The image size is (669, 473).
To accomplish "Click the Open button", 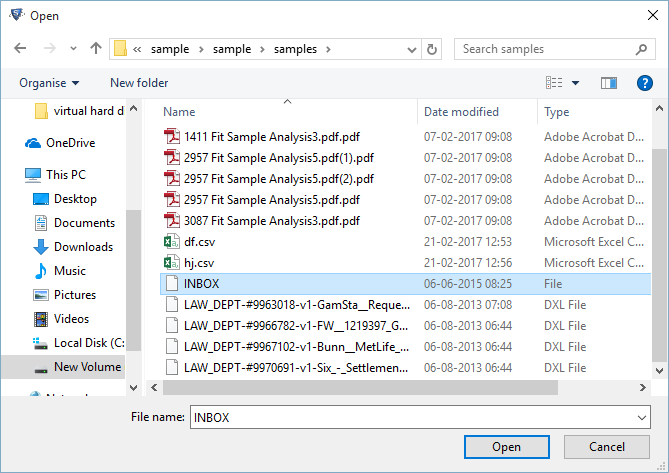I will (506, 447).
